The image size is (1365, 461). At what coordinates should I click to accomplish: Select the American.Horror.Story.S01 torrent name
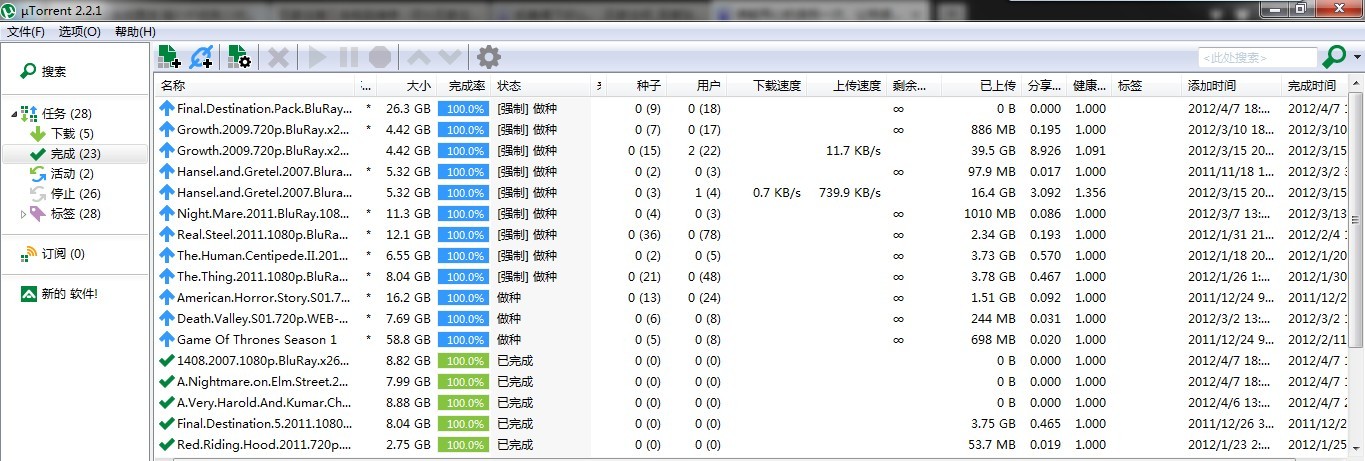tap(262, 297)
